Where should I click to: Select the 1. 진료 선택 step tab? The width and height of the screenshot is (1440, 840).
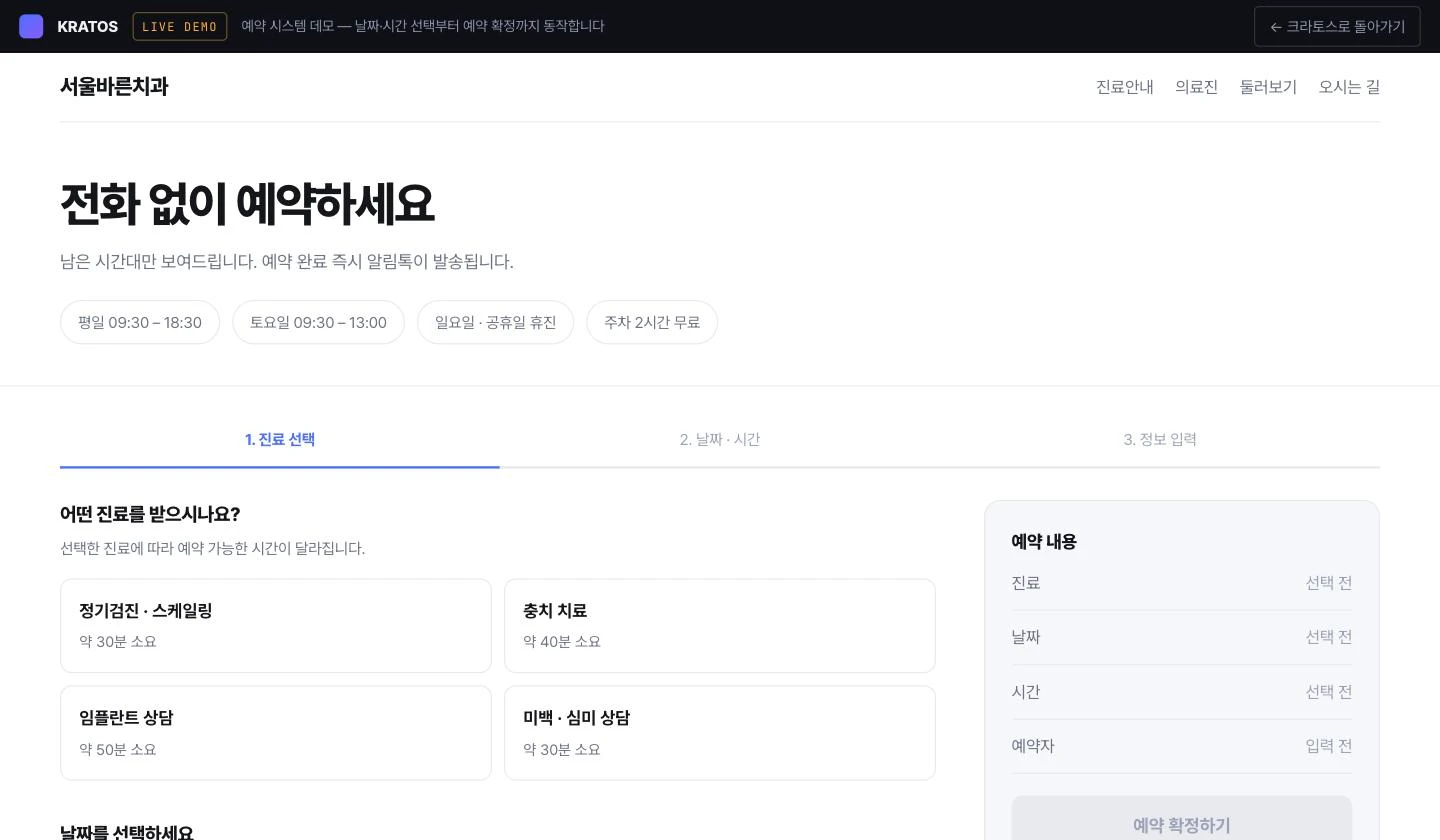(280, 440)
